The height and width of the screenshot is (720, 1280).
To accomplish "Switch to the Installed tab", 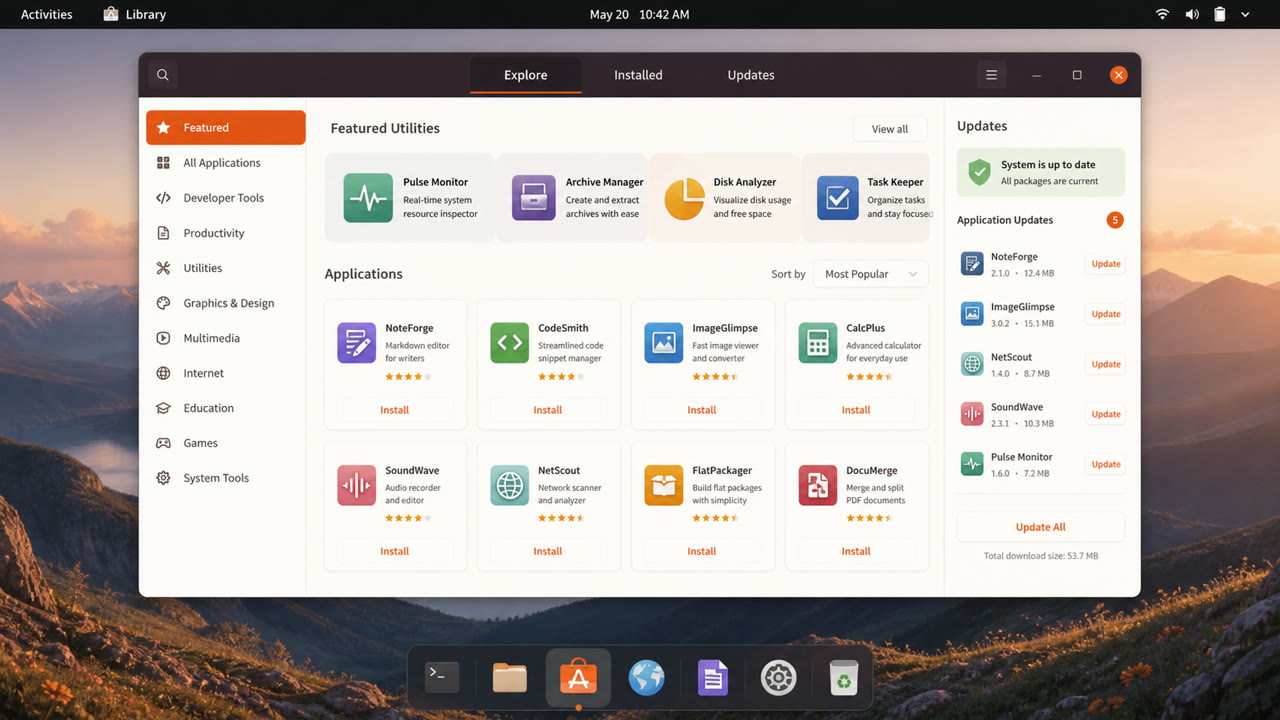I will pos(638,75).
